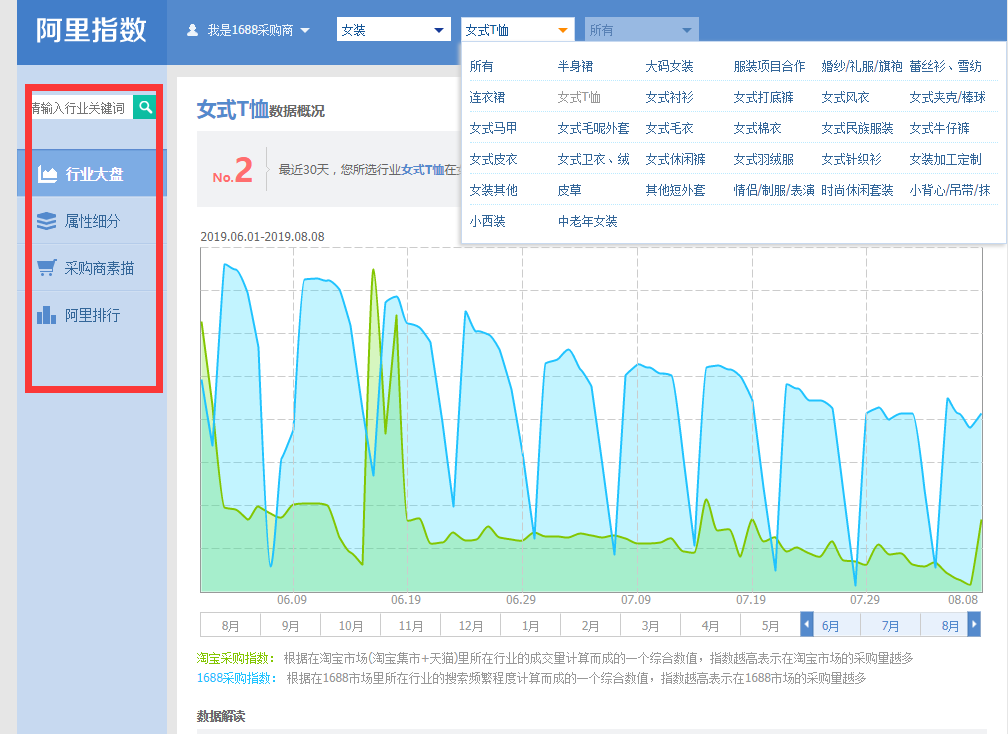Viewport: 1008px width, 734px height.
Task: Click the 女式T恤 link in ranking sentence
Action: 422,169
